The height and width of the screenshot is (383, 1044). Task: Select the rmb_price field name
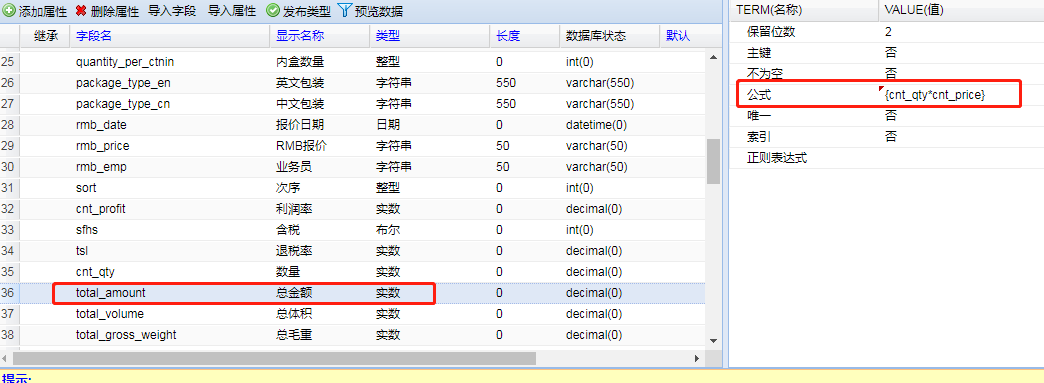coord(103,146)
